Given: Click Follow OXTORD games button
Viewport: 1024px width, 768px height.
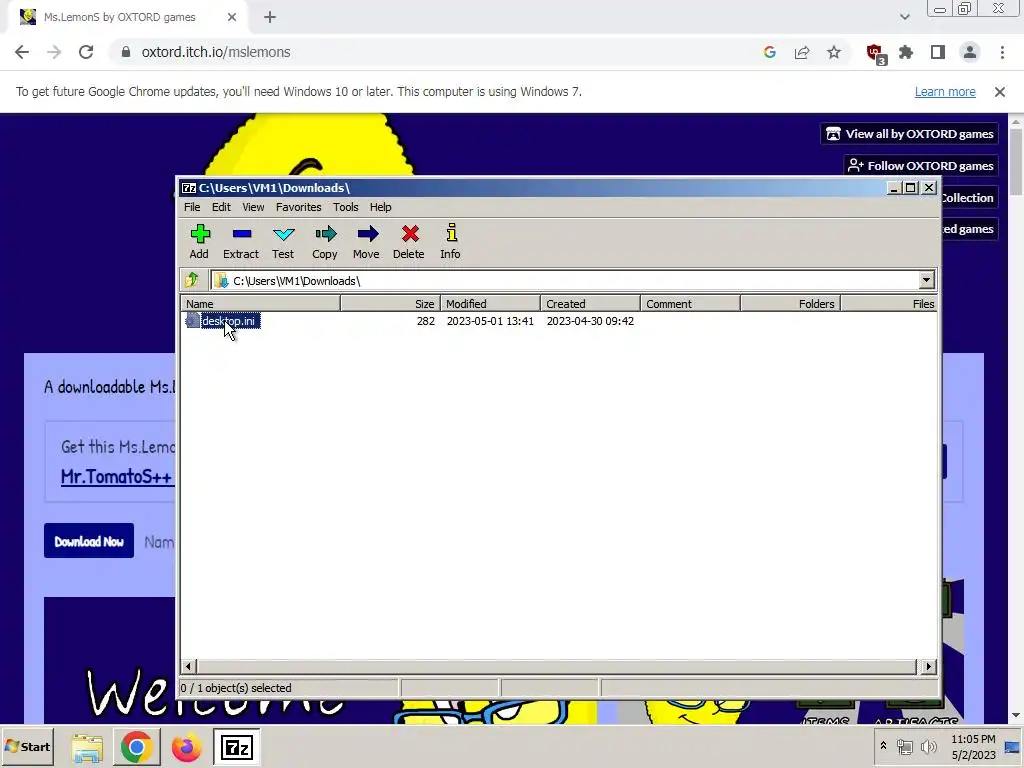Looking at the screenshot, I should 921,166.
